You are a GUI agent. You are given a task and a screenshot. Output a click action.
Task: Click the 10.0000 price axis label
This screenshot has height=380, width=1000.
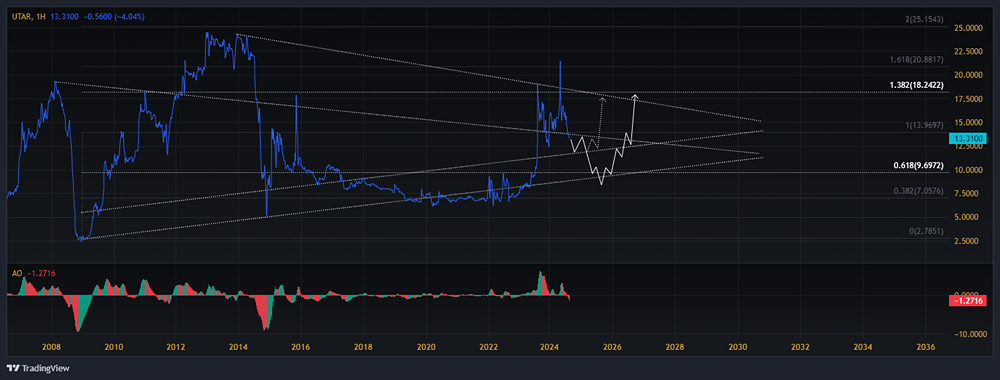(967, 170)
